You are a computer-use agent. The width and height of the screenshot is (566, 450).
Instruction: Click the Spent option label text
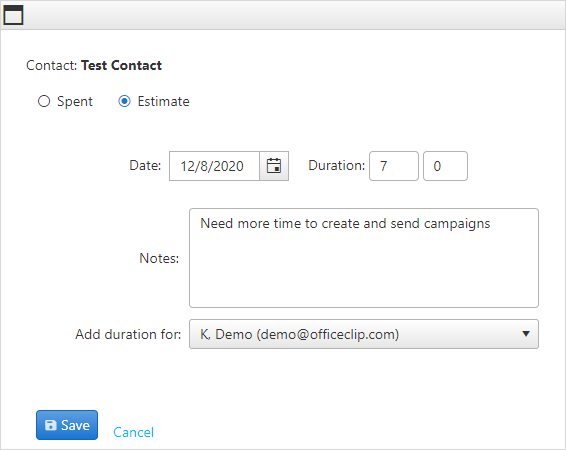coord(75,102)
